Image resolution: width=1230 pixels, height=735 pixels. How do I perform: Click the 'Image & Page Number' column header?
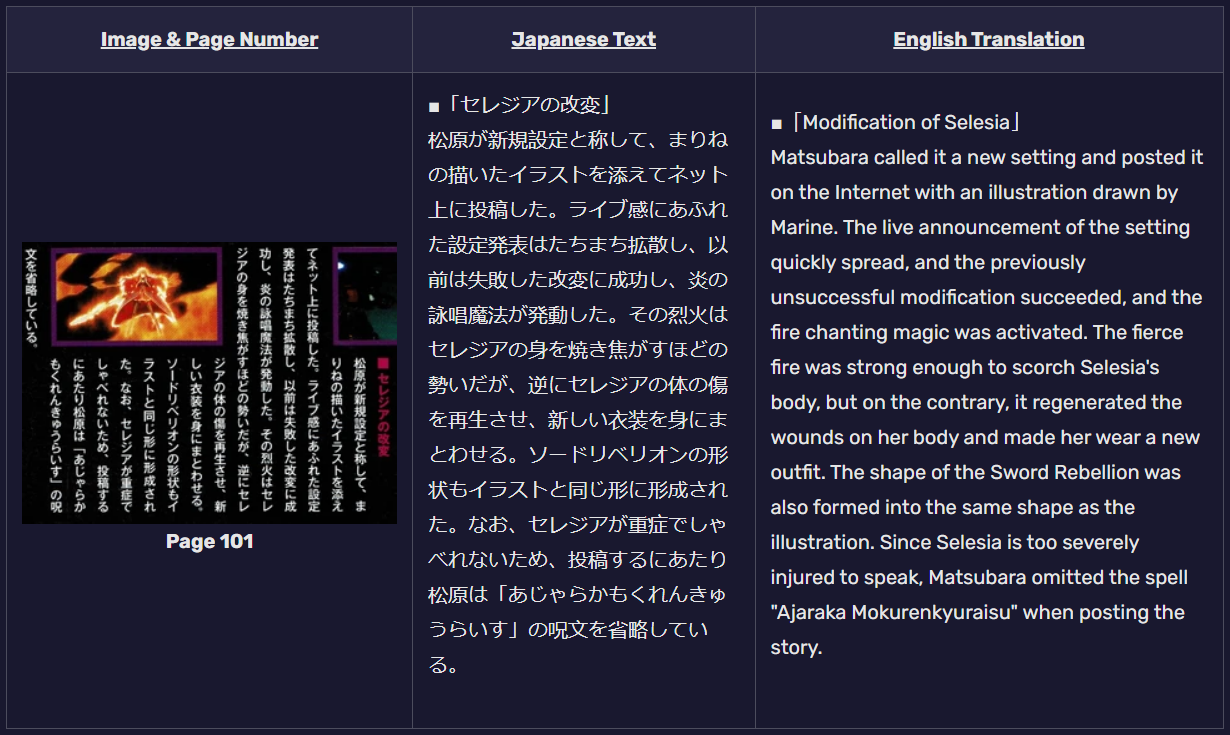[x=209, y=40]
